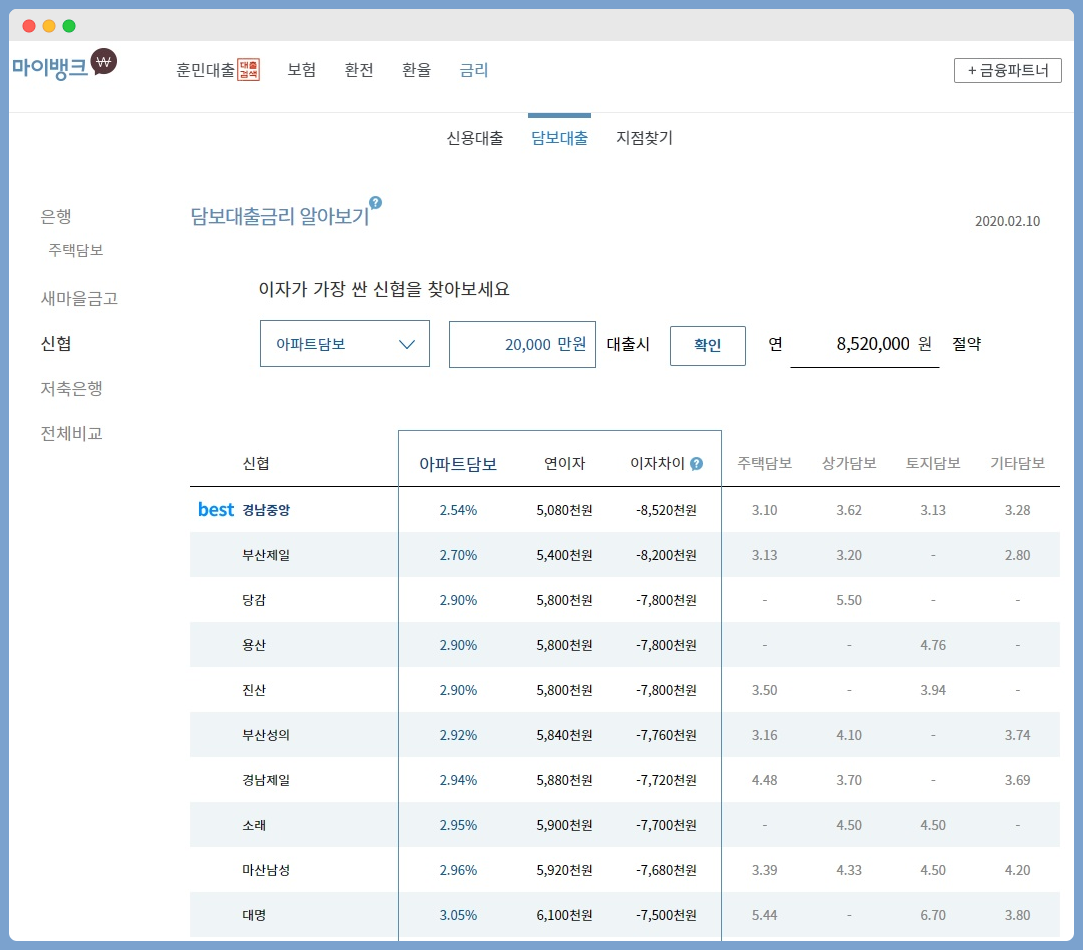Viewport: 1083px width, 950px height.
Task: Select 전체비교 in the sidebar
Action: (x=72, y=433)
